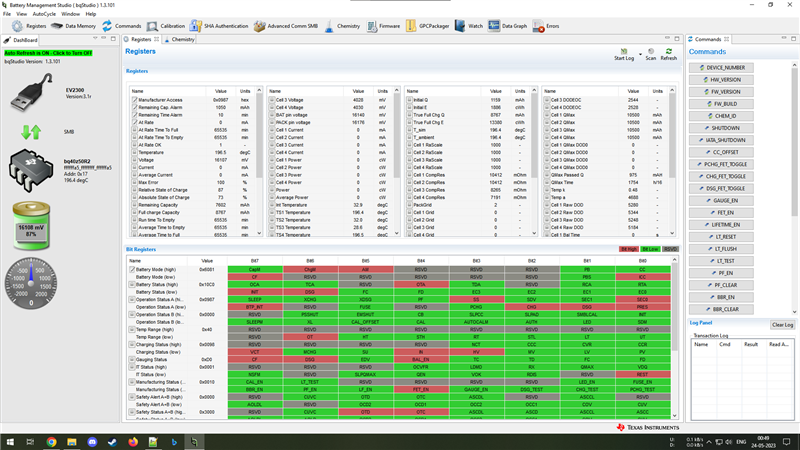800x450 pixels.
Task: Turn off Auto Refresh in DashBoard
Action: coord(48,53)
